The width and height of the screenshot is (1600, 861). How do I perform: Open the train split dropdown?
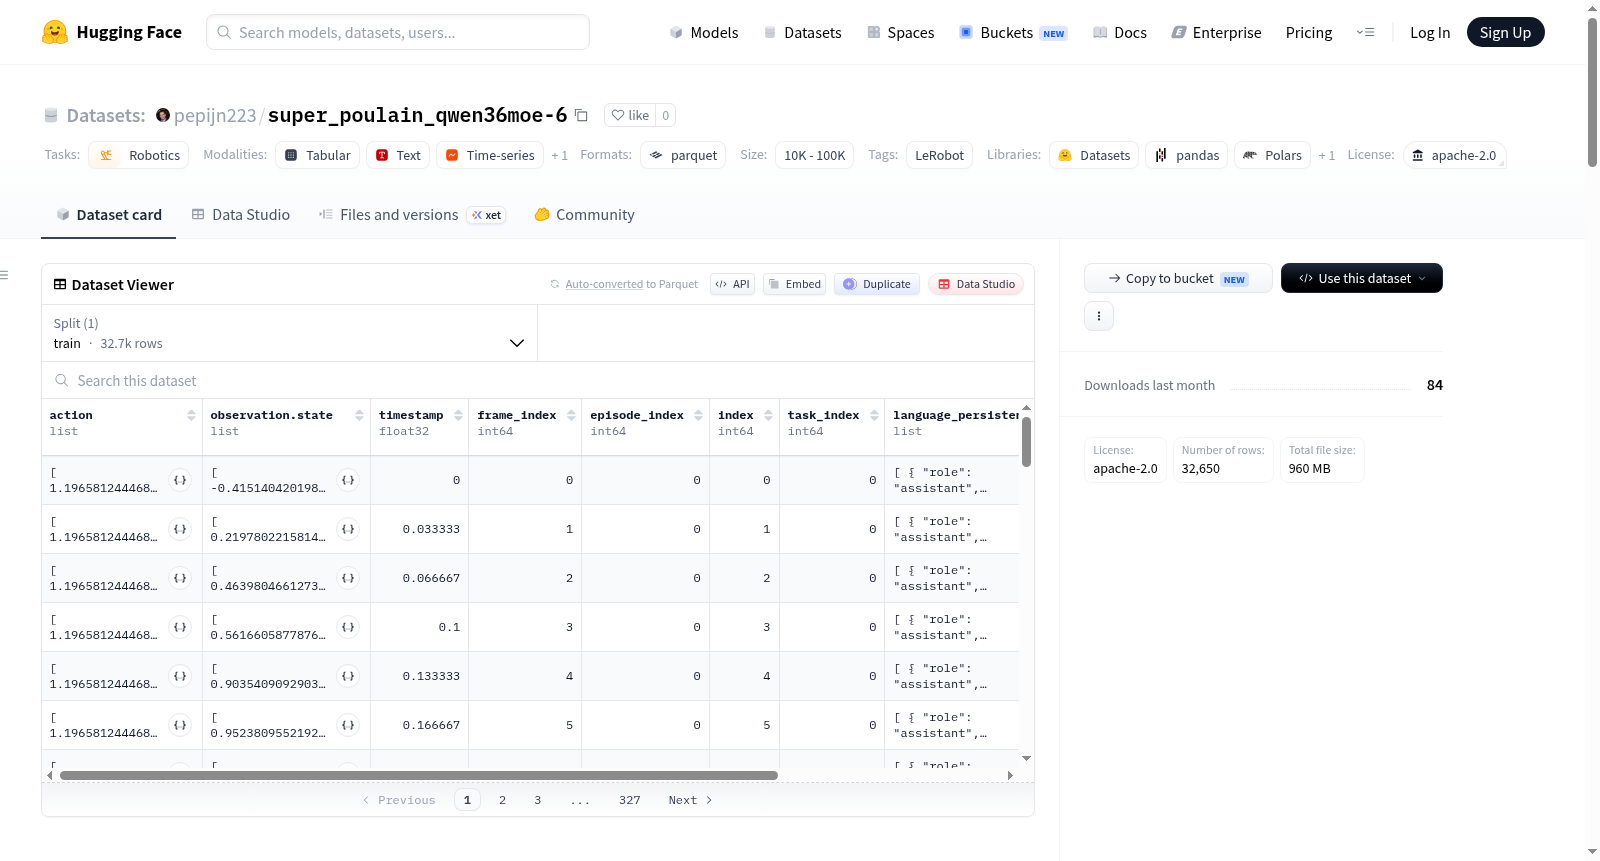coord(289,333)
